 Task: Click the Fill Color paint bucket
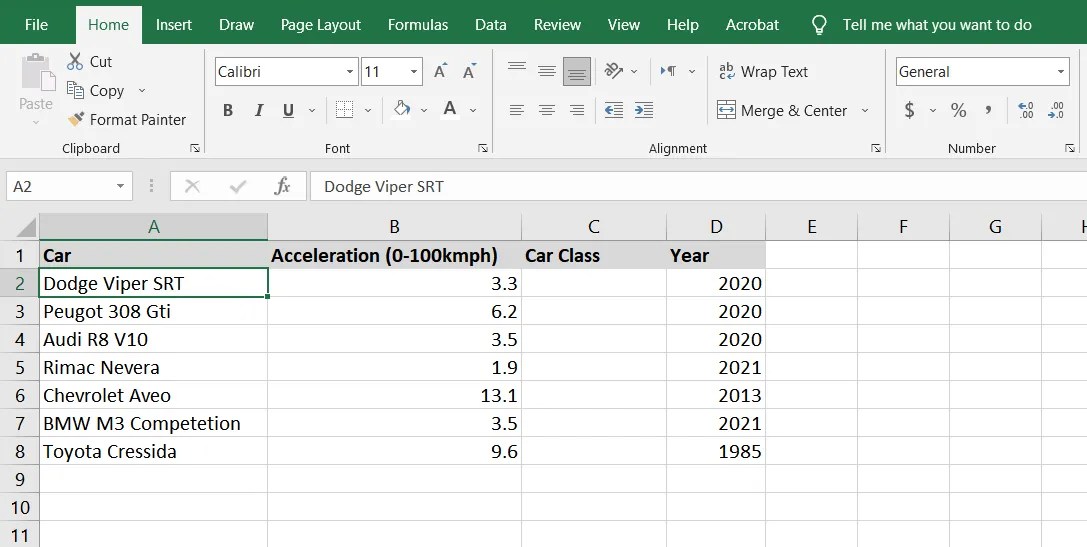(401, 110)
